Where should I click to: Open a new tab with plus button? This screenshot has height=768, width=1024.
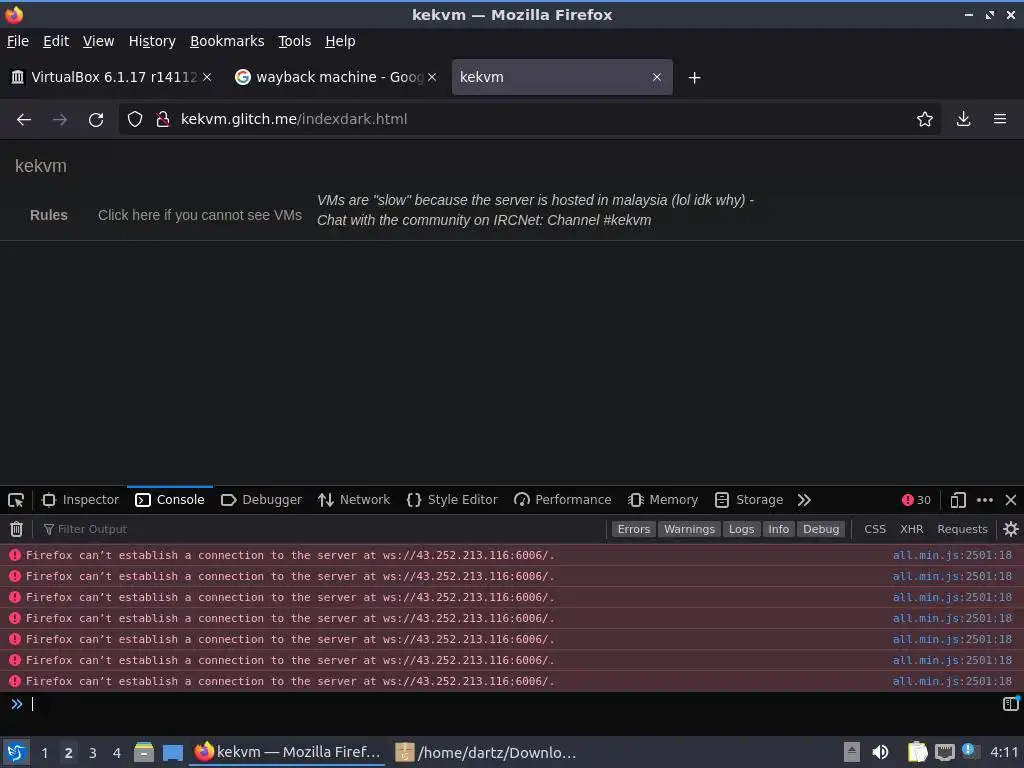[694, 78]
